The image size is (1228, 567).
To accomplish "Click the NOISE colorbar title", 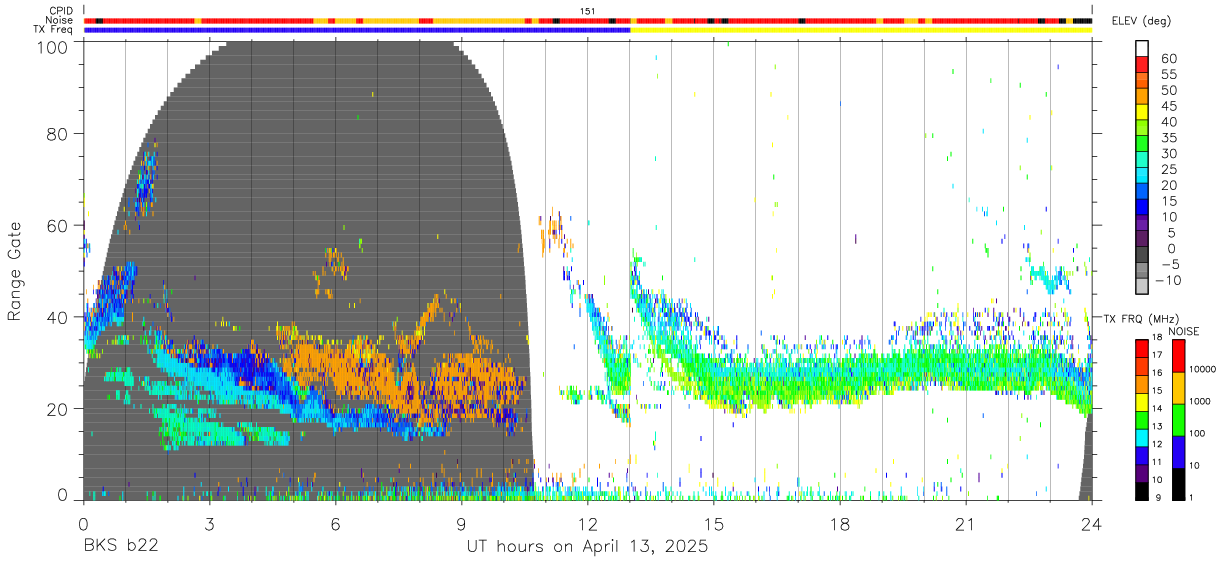I will (1183, 331).
